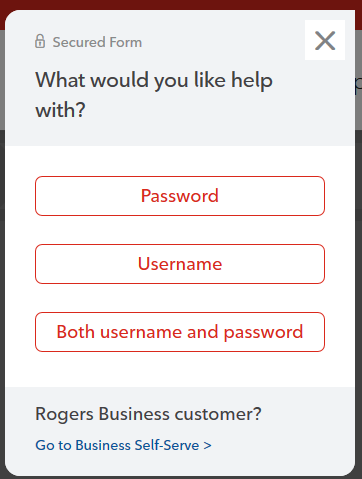362x479 pixels.
Task: Pick Both username and password option
Action: pyautogui.click(x=180, y=332)
